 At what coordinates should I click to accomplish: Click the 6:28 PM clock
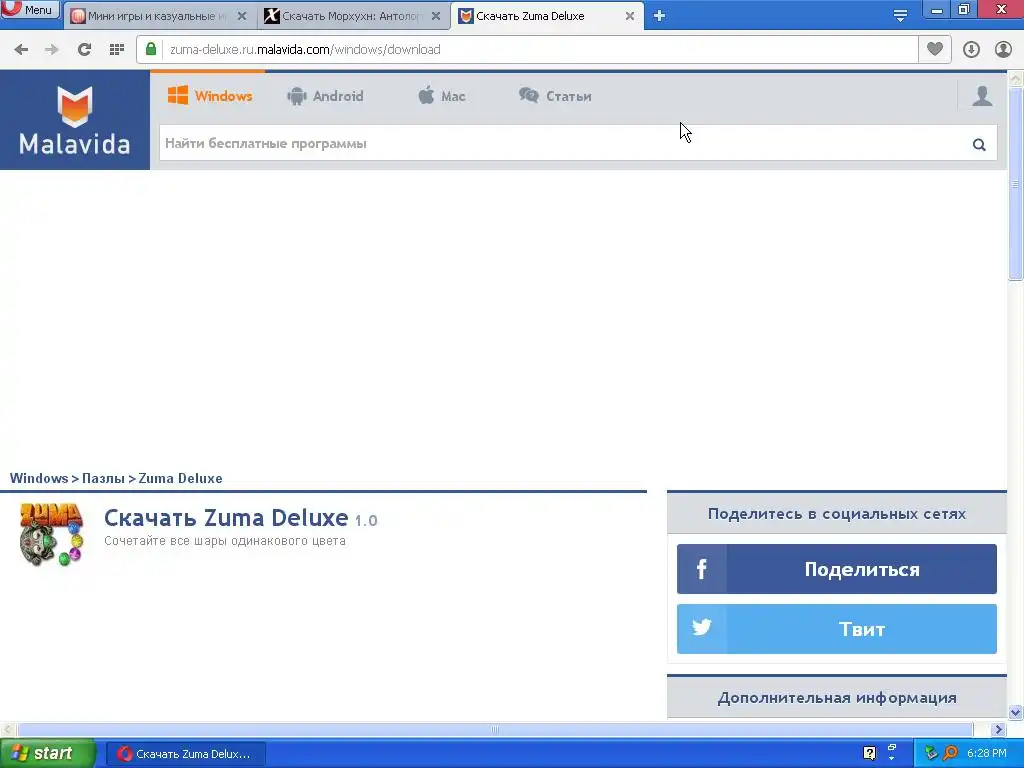click(x=986, y=754)
